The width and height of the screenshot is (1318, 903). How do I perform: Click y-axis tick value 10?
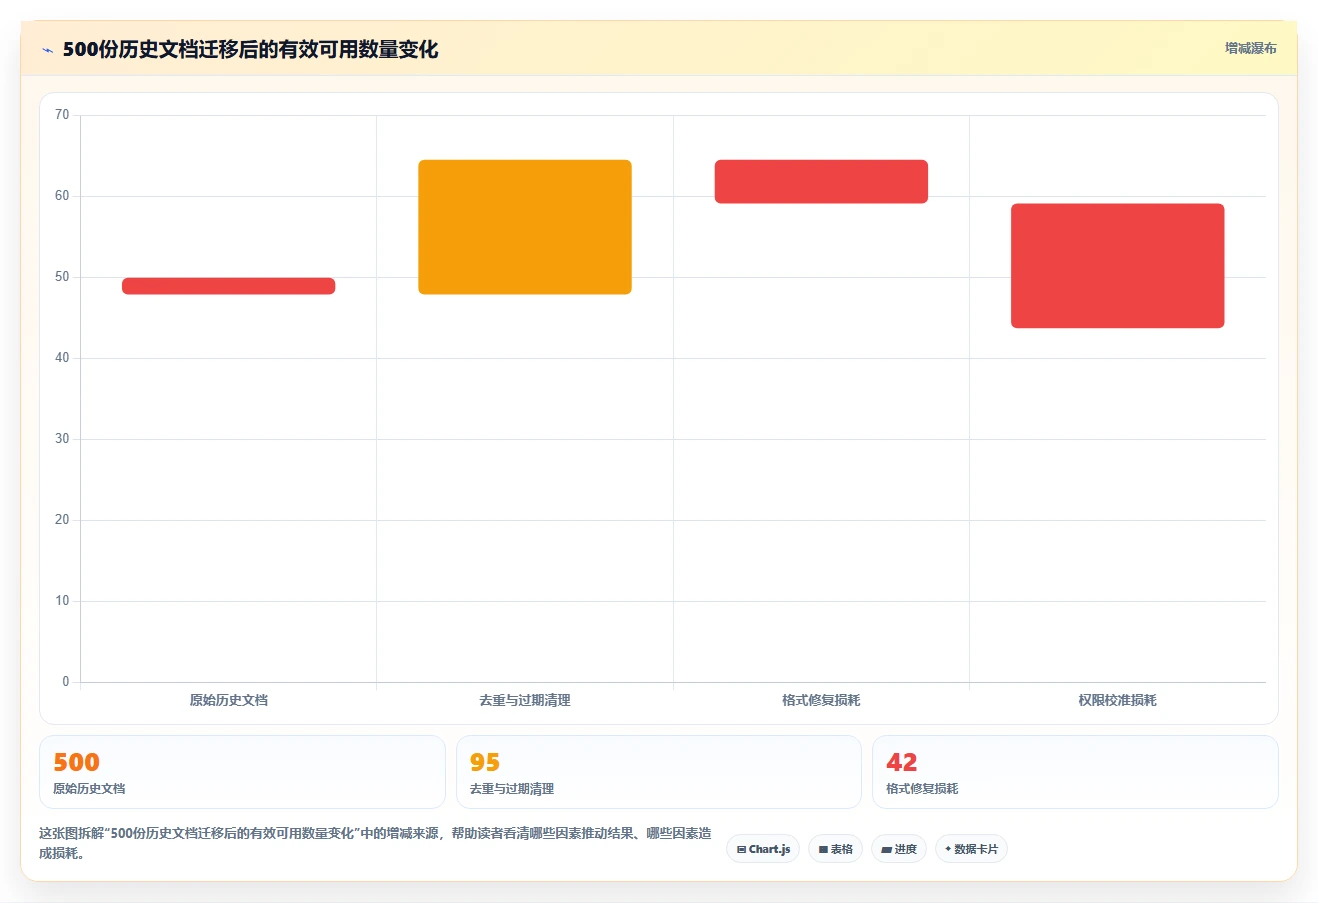click(62, 601)
